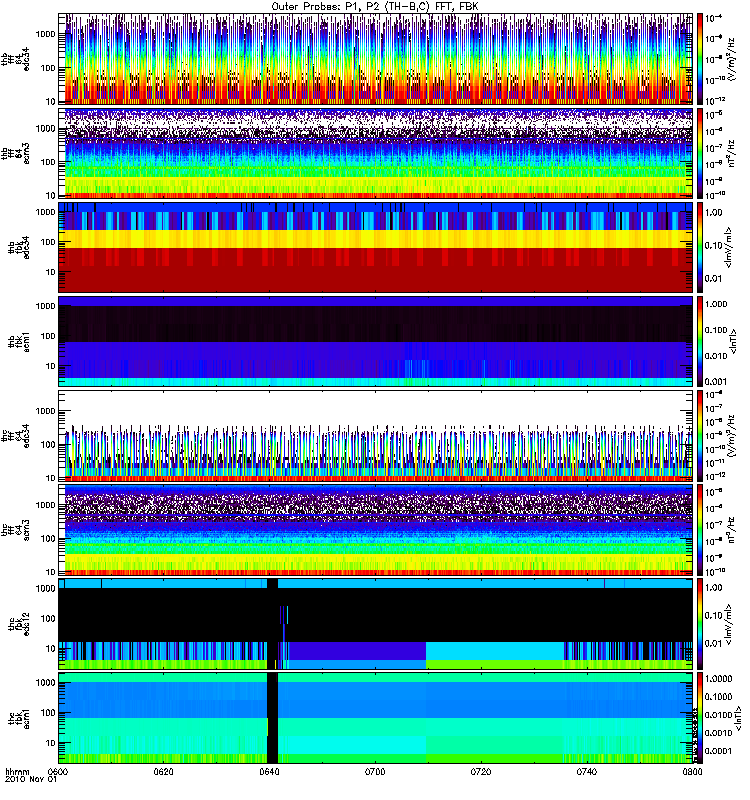
Task: Click the 'thc fff 64 scm3' y-axis label
Action: click(16, 530)
